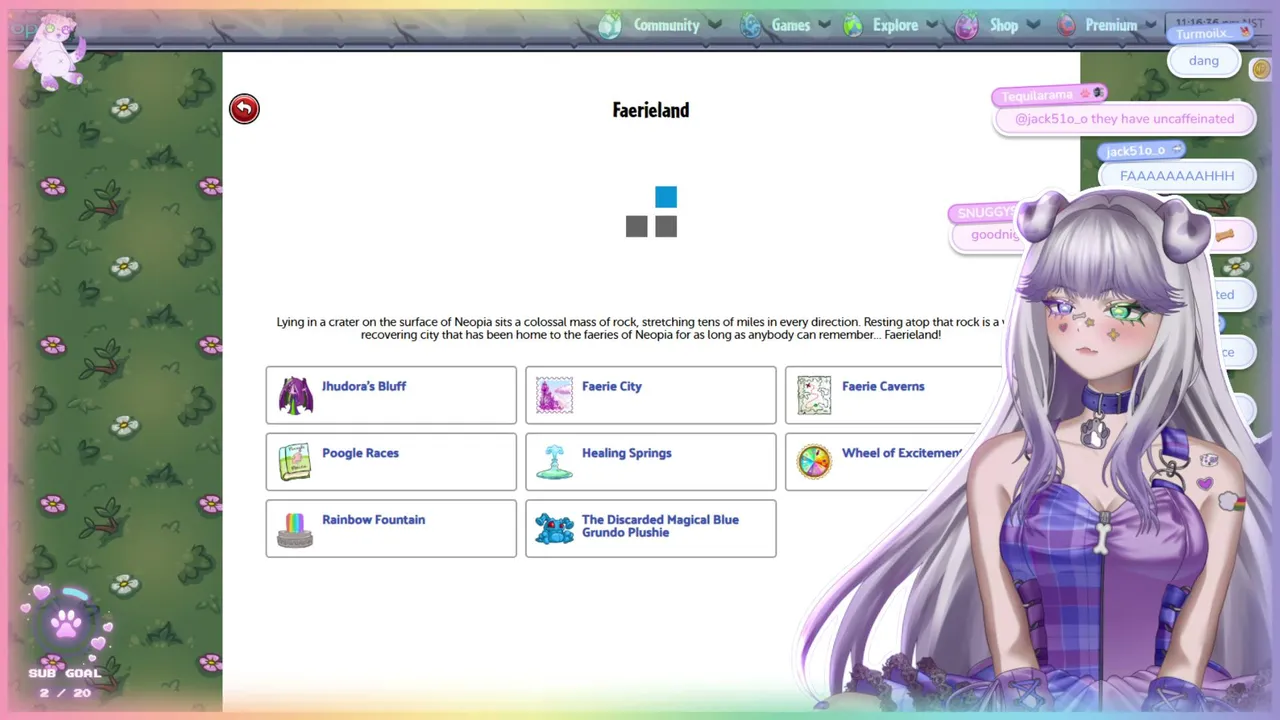Open Poogle Races
Screen dimensions: 1280x720
pos(360,453)
